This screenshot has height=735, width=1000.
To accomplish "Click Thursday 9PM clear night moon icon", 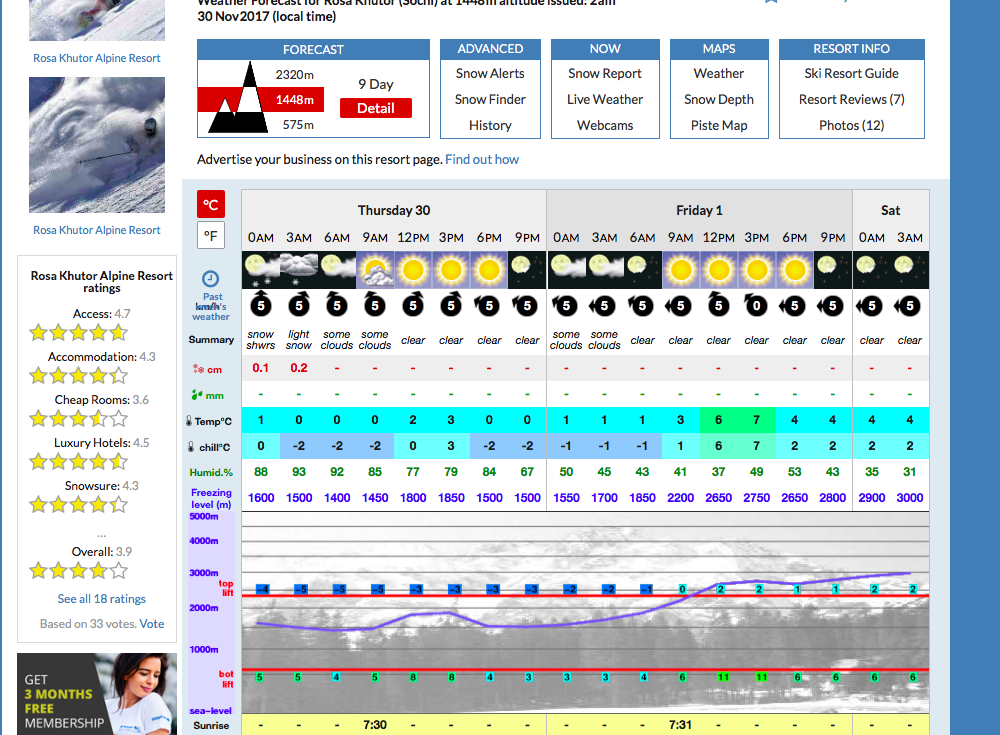I will [x=527, y=270].
